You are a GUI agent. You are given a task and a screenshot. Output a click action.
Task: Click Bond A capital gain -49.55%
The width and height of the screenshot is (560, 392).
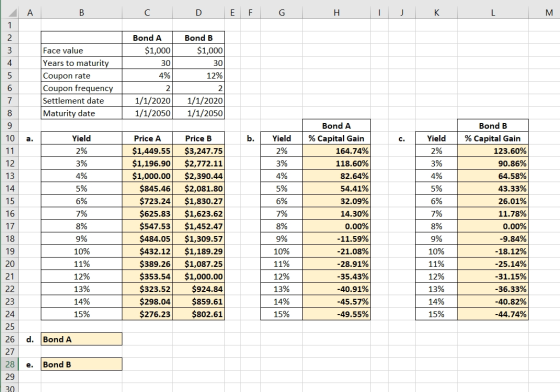[x=336, y=314]
